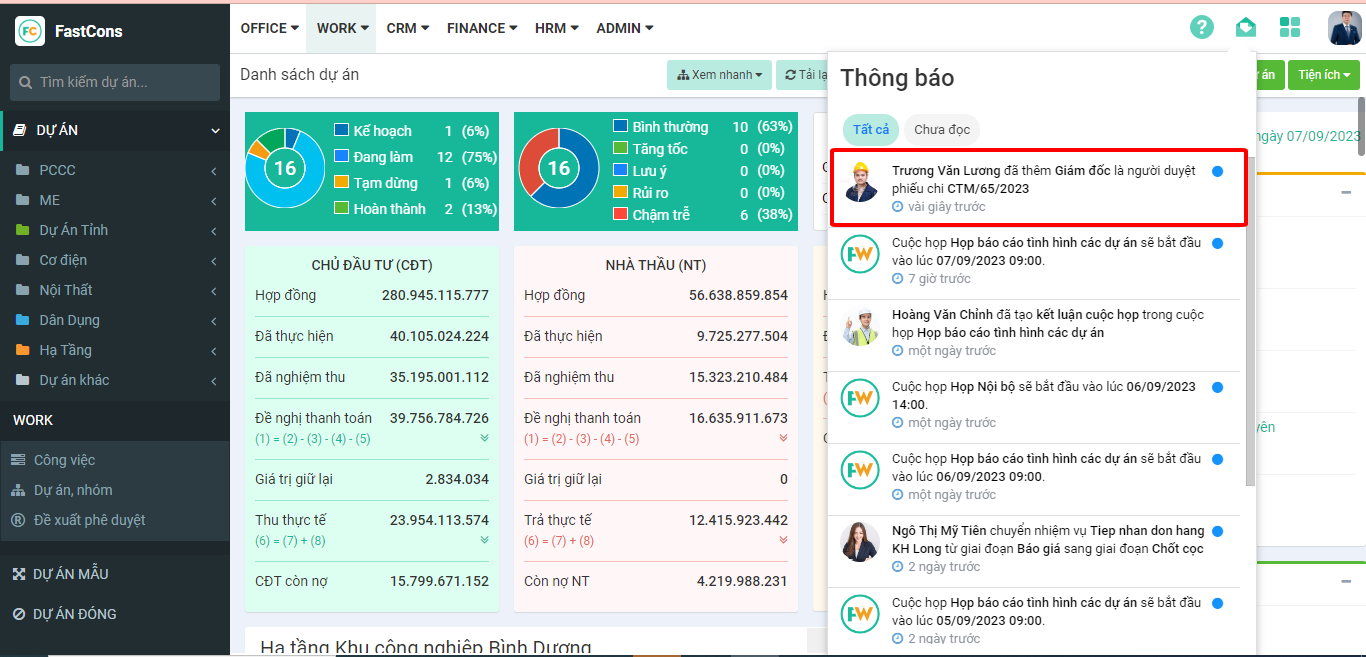The width and height of the screenshot is (1366, 657).
Task: Toggle unread dot on Ngô Thị Mỹ Tiên notification
Action: click(1217, 532)
